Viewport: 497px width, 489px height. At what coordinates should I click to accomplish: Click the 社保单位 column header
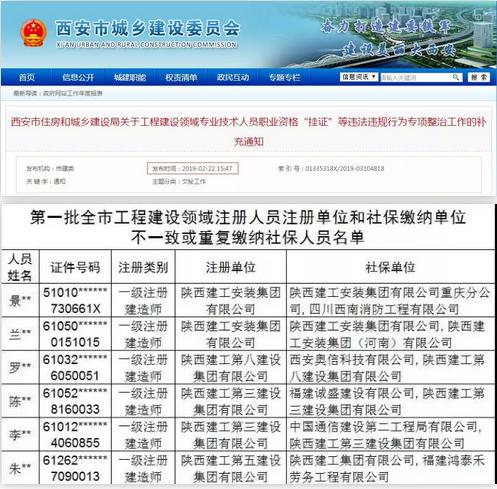[x=390, y=267]
